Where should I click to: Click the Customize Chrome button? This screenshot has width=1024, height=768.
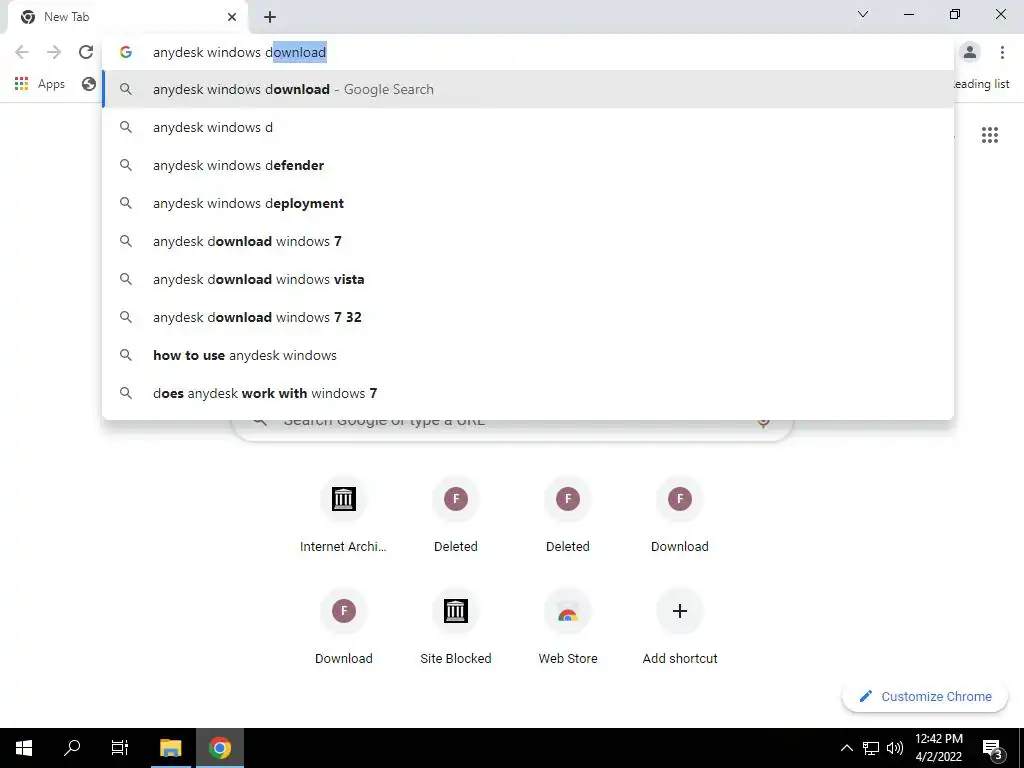pos(925,696)
